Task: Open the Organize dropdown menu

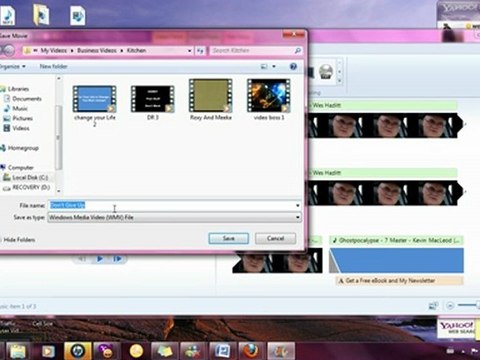Action: pyautogui.click(x=12, y=66)
